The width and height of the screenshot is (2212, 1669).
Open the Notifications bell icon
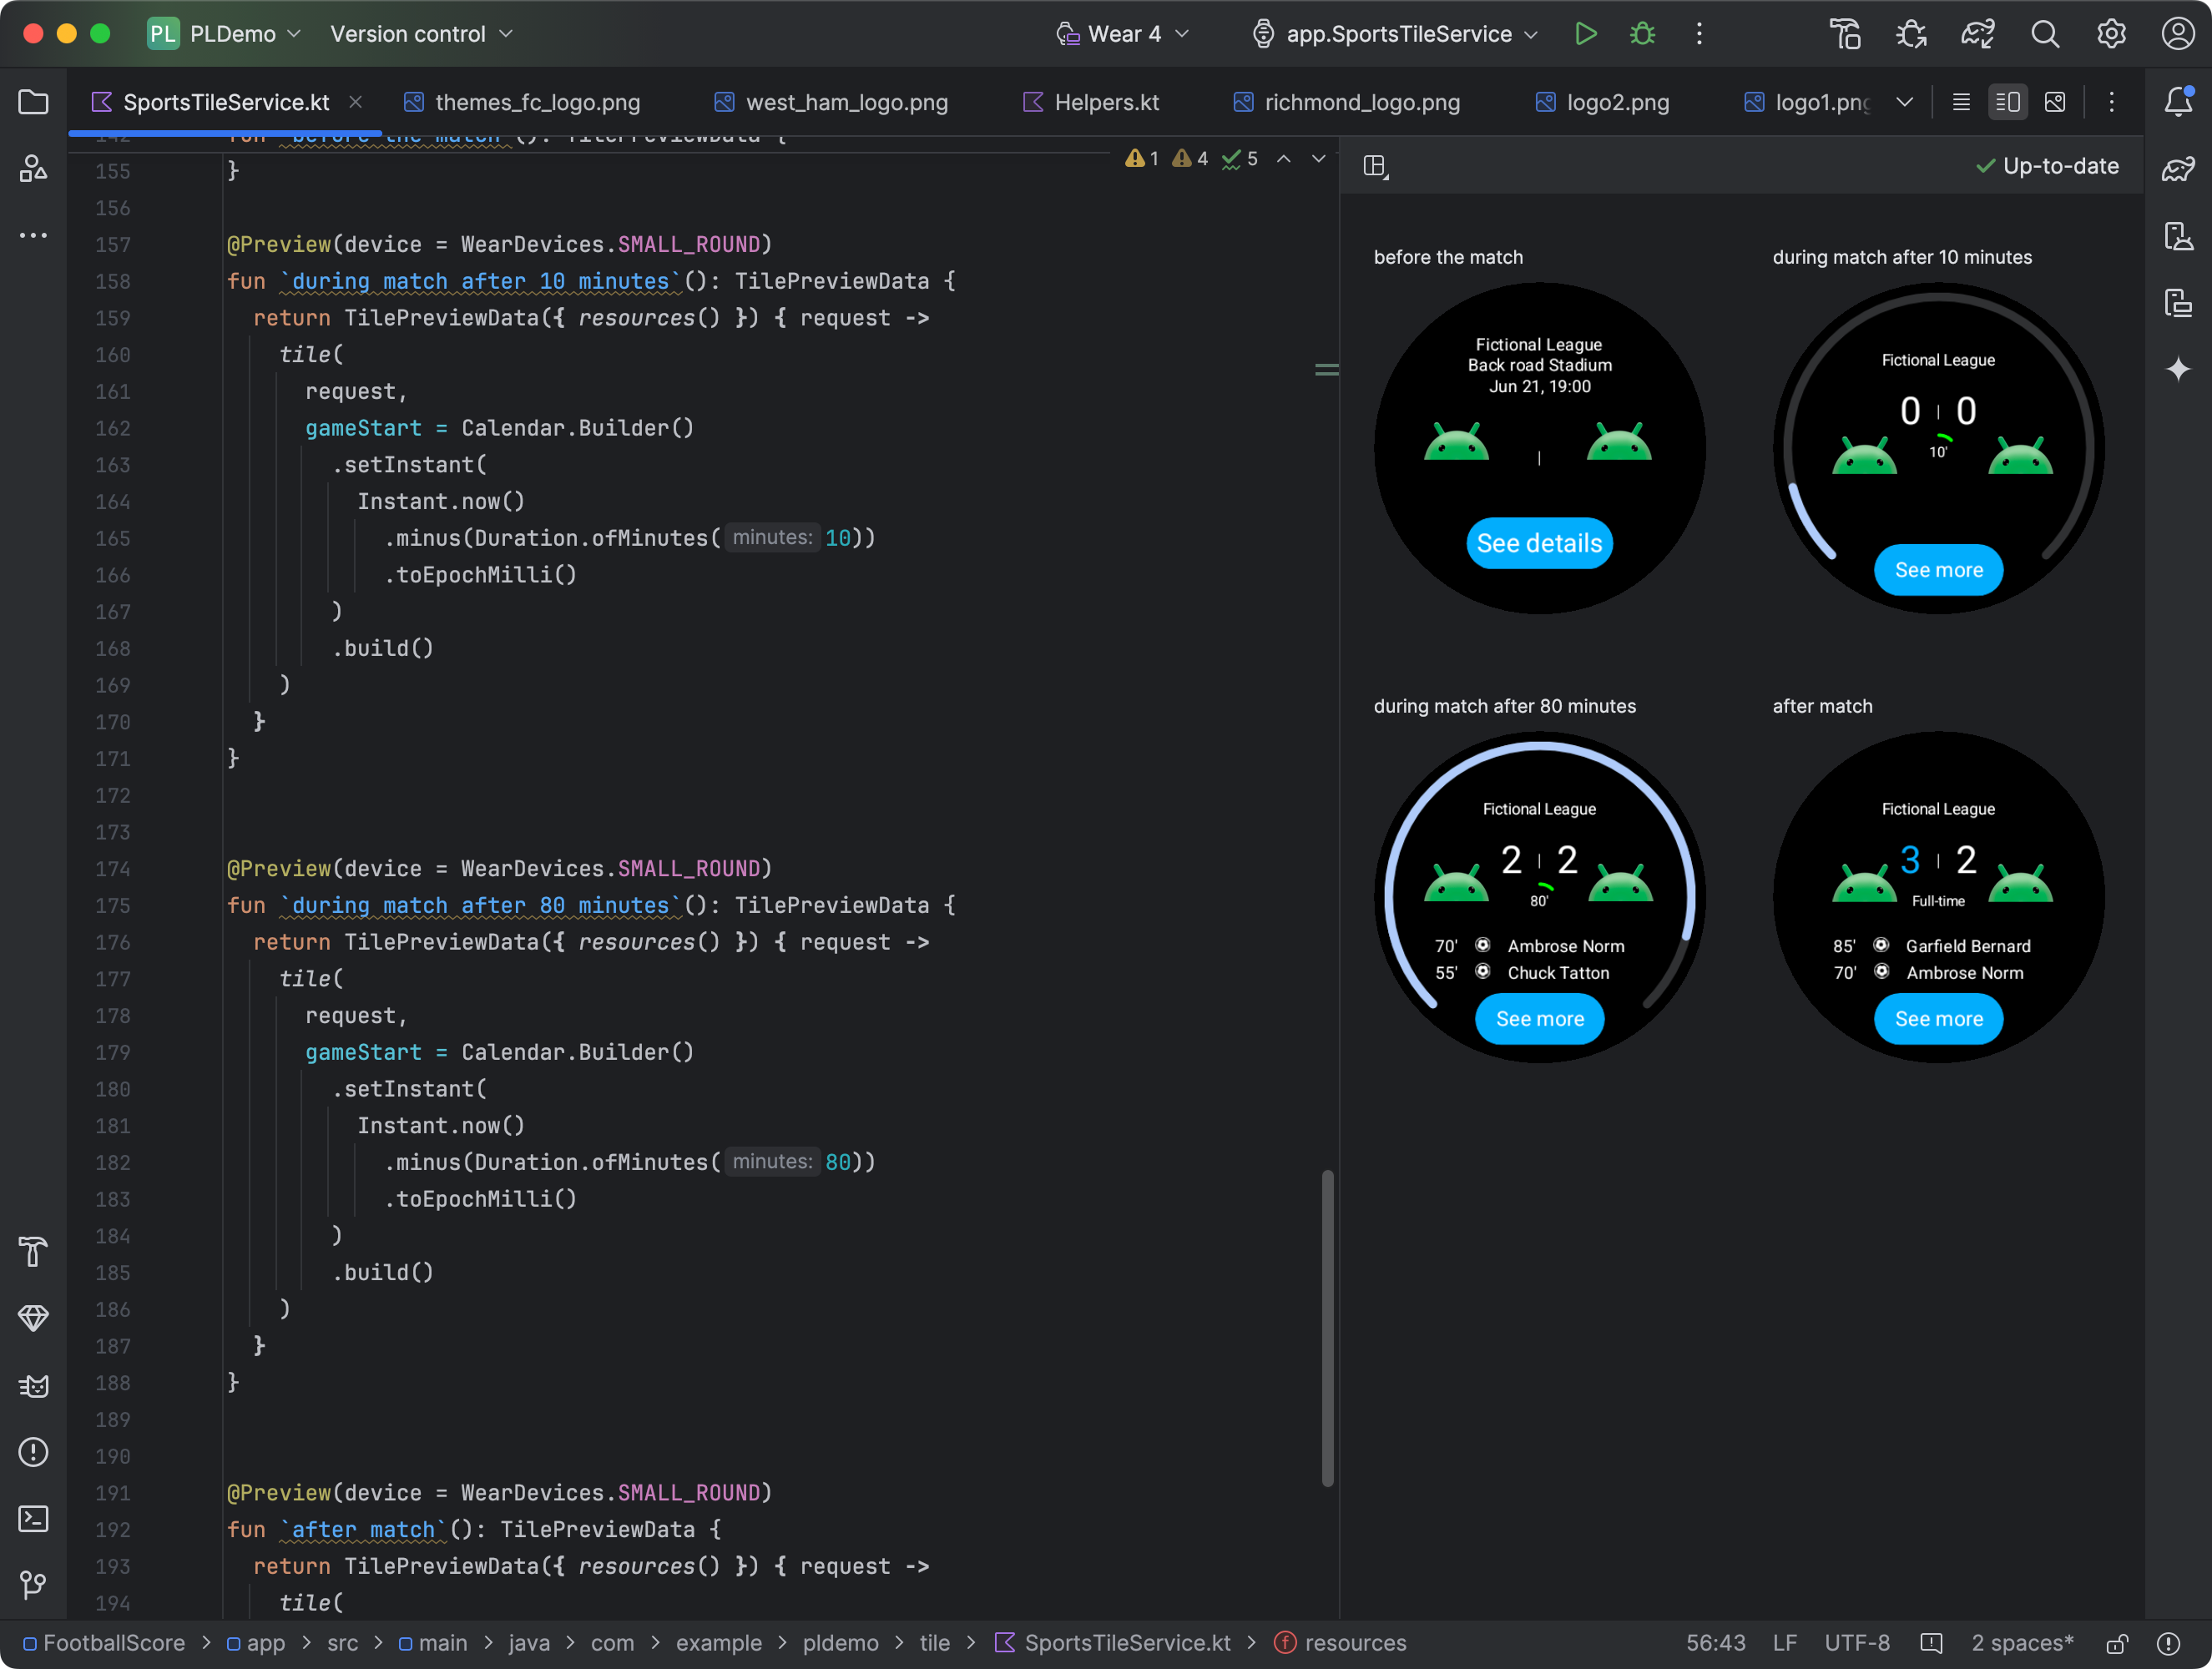[2177, 100]
